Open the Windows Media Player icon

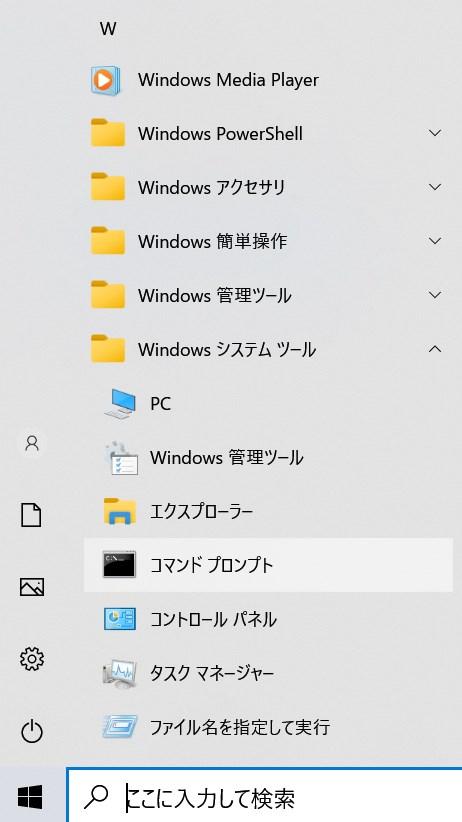click(x=106, y=80)
